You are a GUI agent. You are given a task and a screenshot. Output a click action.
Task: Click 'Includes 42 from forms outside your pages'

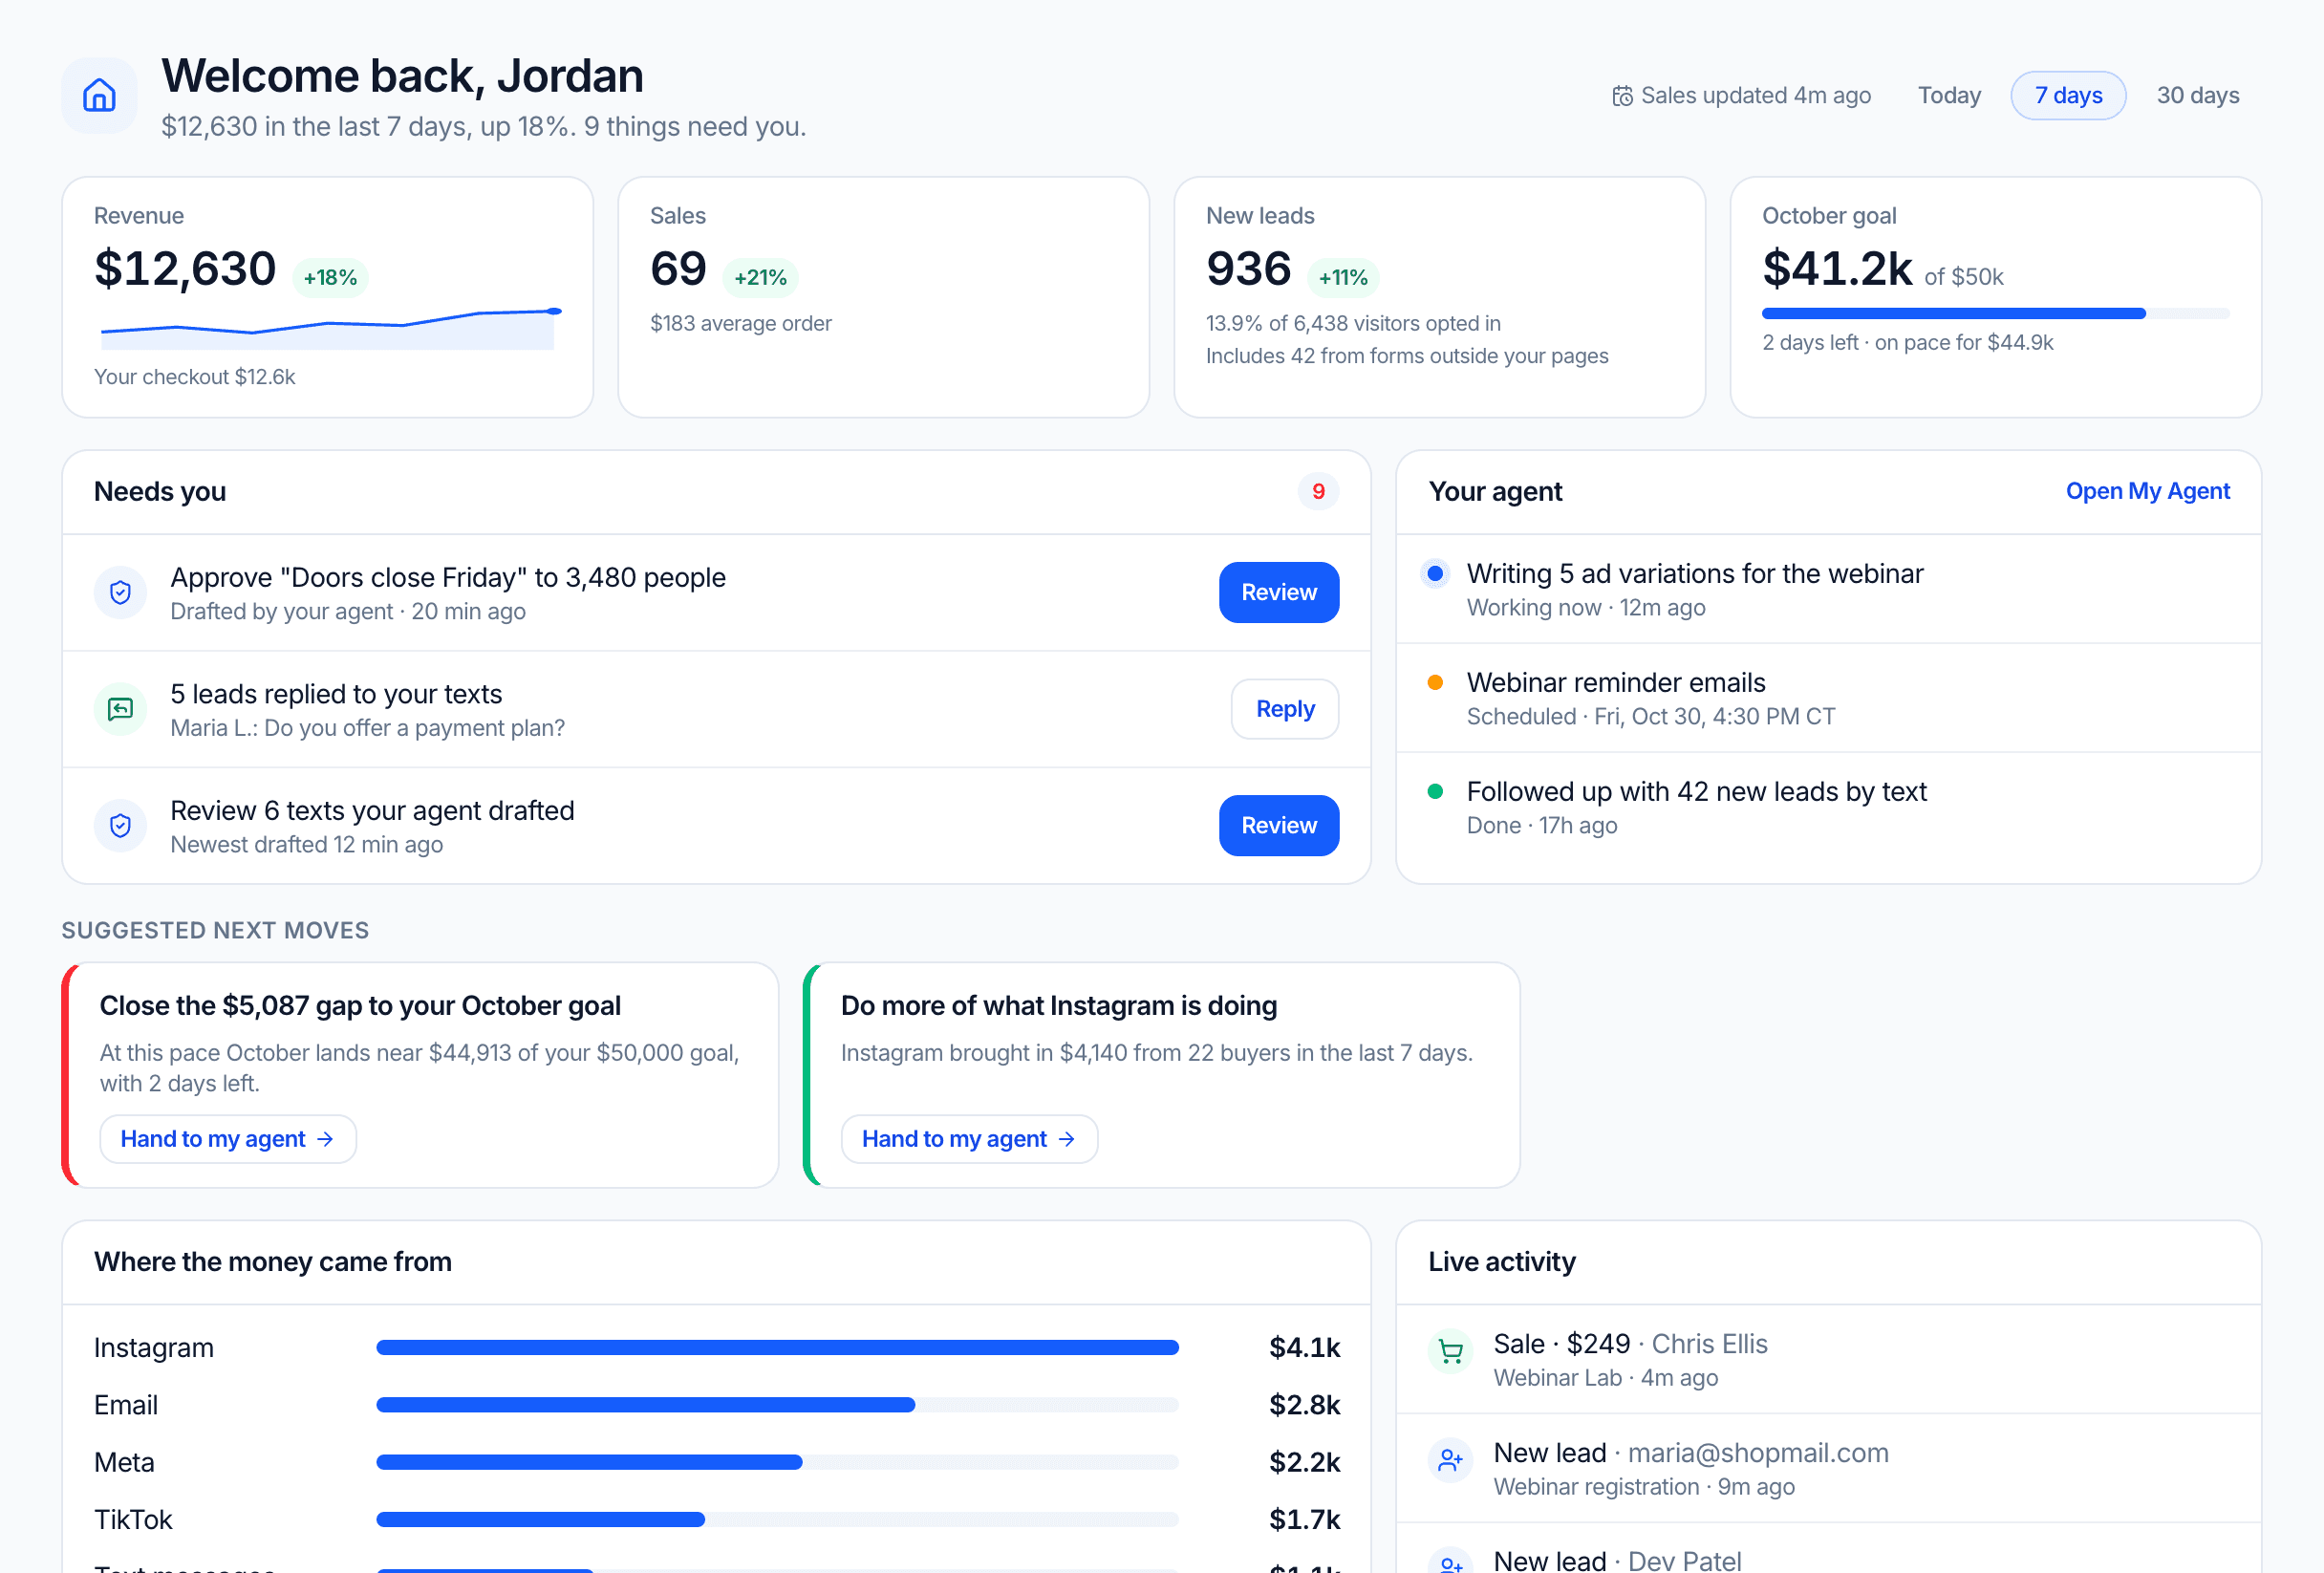click(1407, 357)
